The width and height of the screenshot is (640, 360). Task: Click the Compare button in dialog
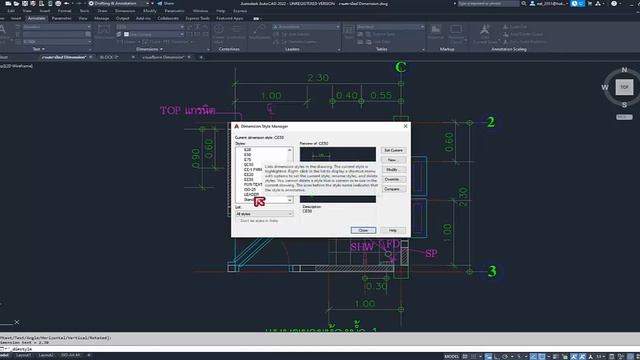pyautogui.click(x=393, y=189)
